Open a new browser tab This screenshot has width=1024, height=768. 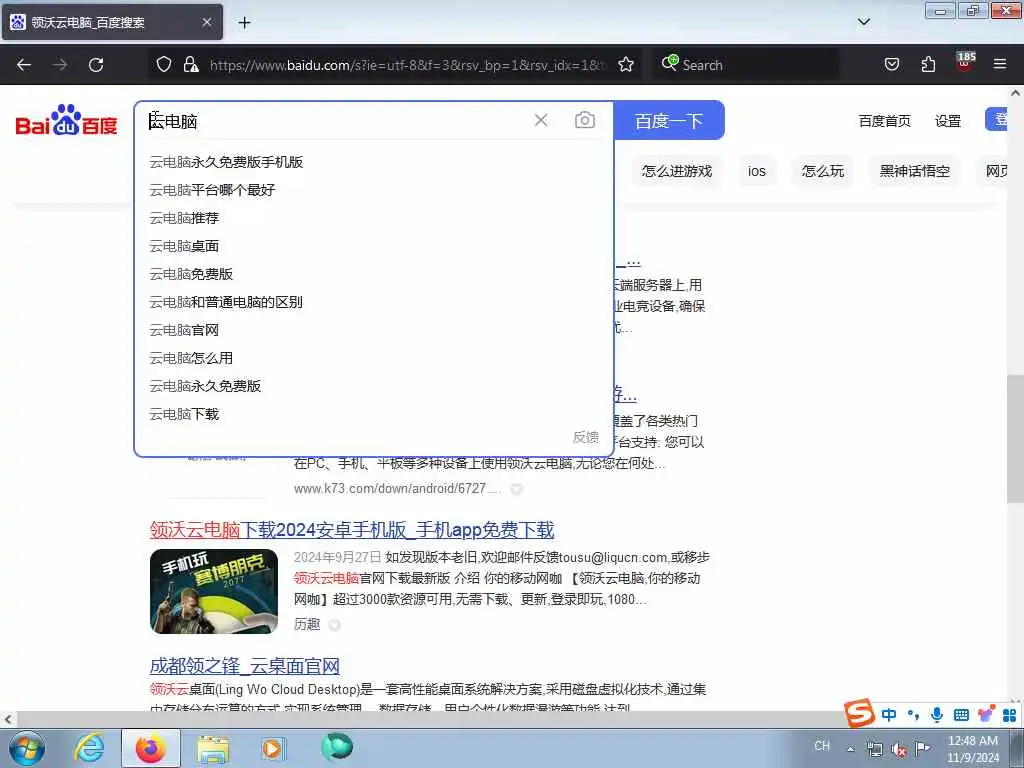pyautogui.click(x=244, y=23)
